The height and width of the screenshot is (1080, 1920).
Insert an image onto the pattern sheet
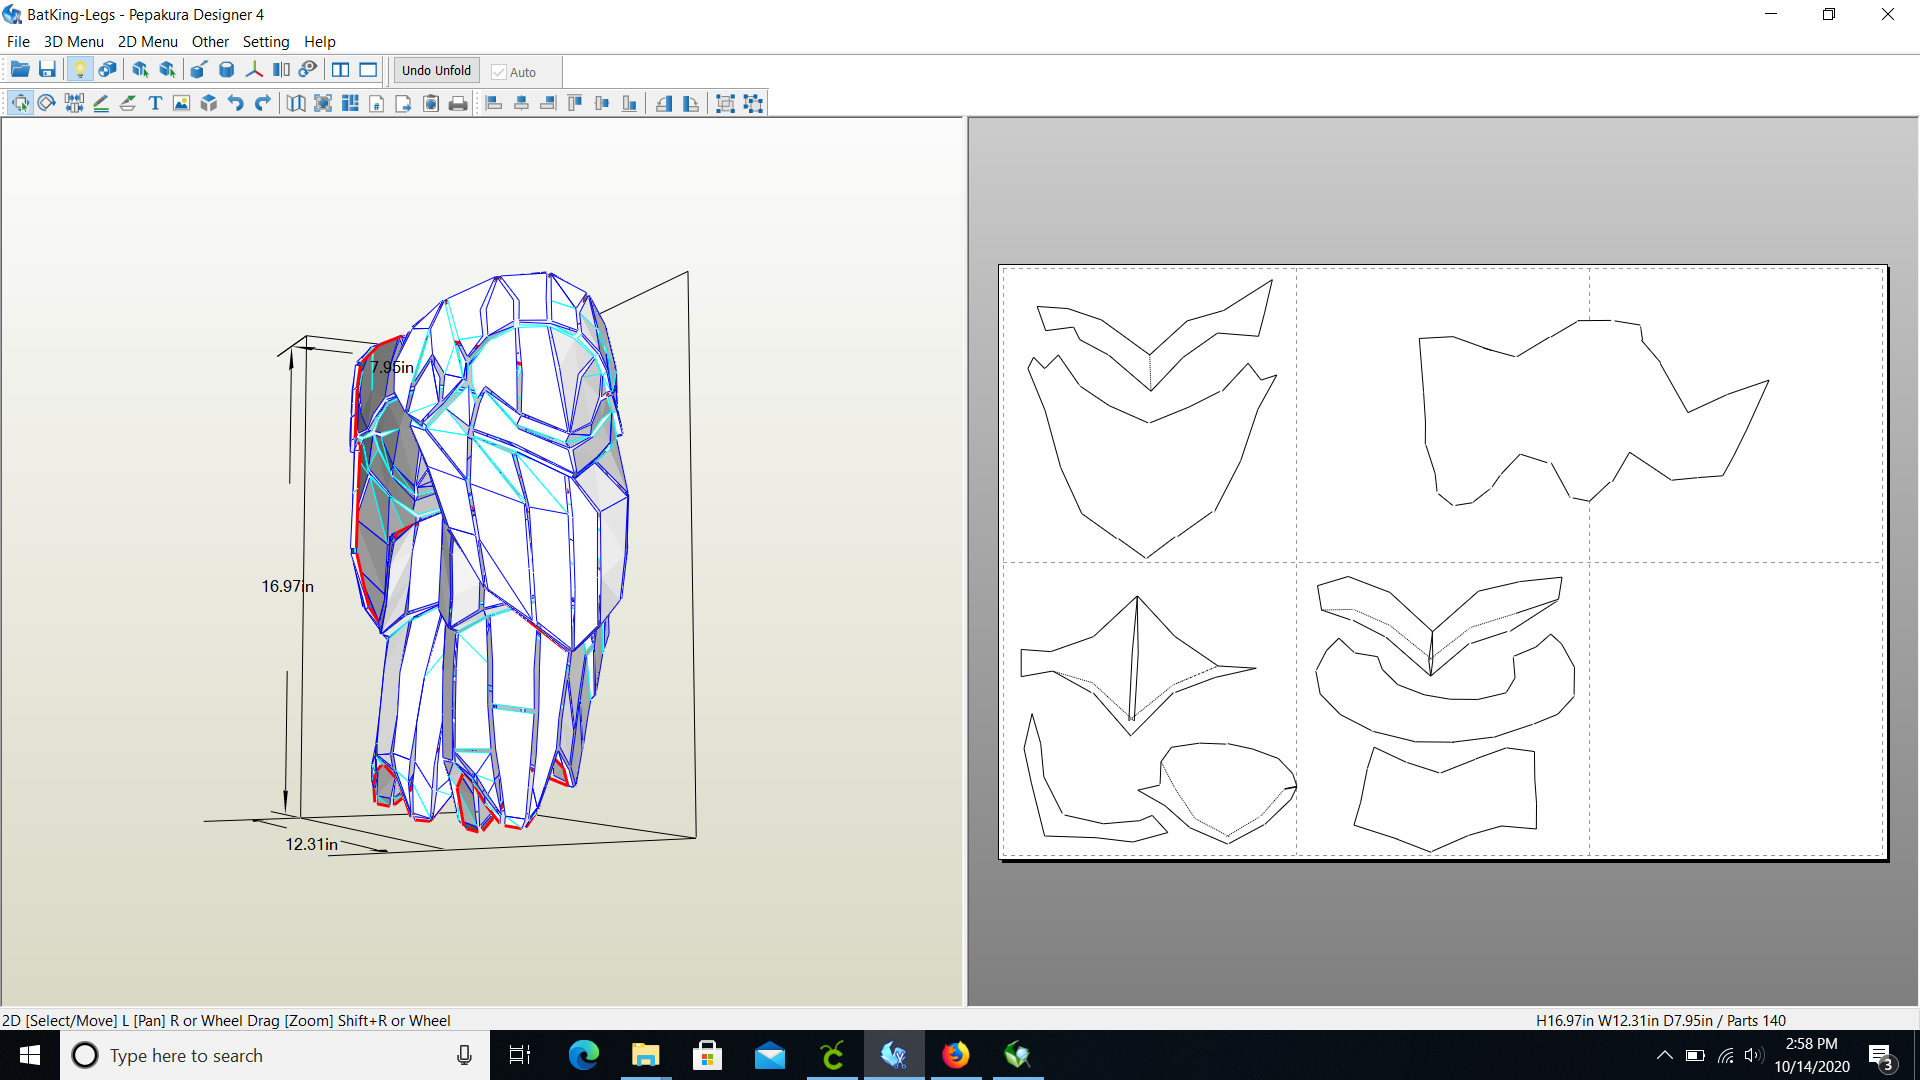pos(181,102)
